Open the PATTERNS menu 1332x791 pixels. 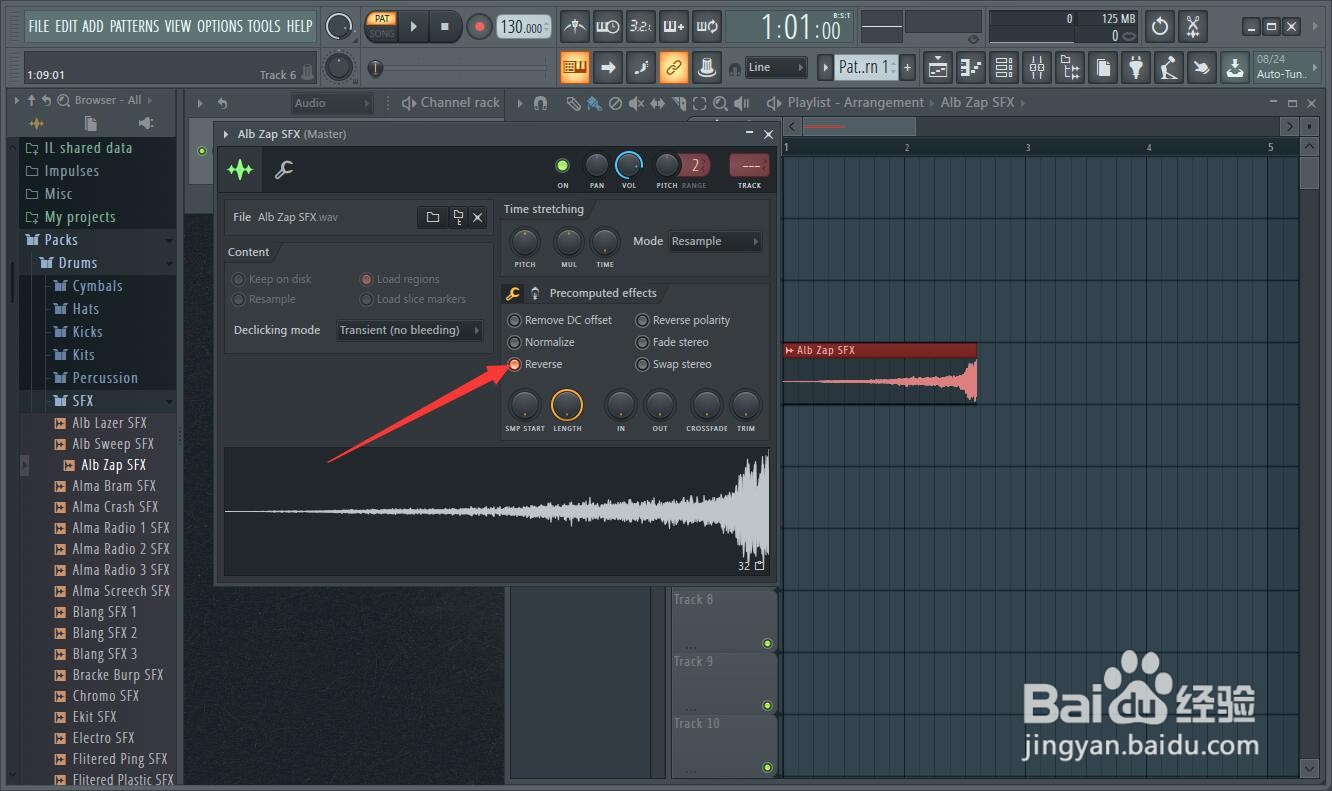pos(135,26)
